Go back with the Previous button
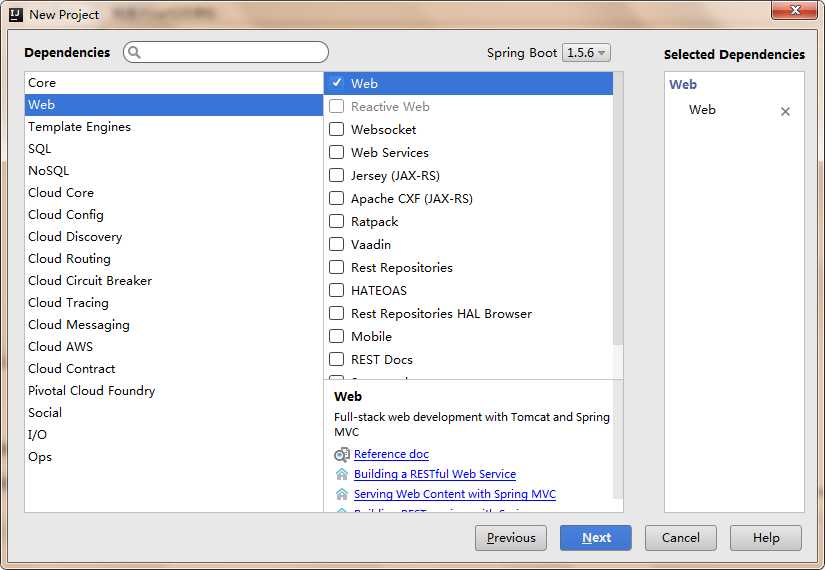Image resolution: width=825 pixels, height=570 pixels. pyautogui.click(x=510, y=537)
